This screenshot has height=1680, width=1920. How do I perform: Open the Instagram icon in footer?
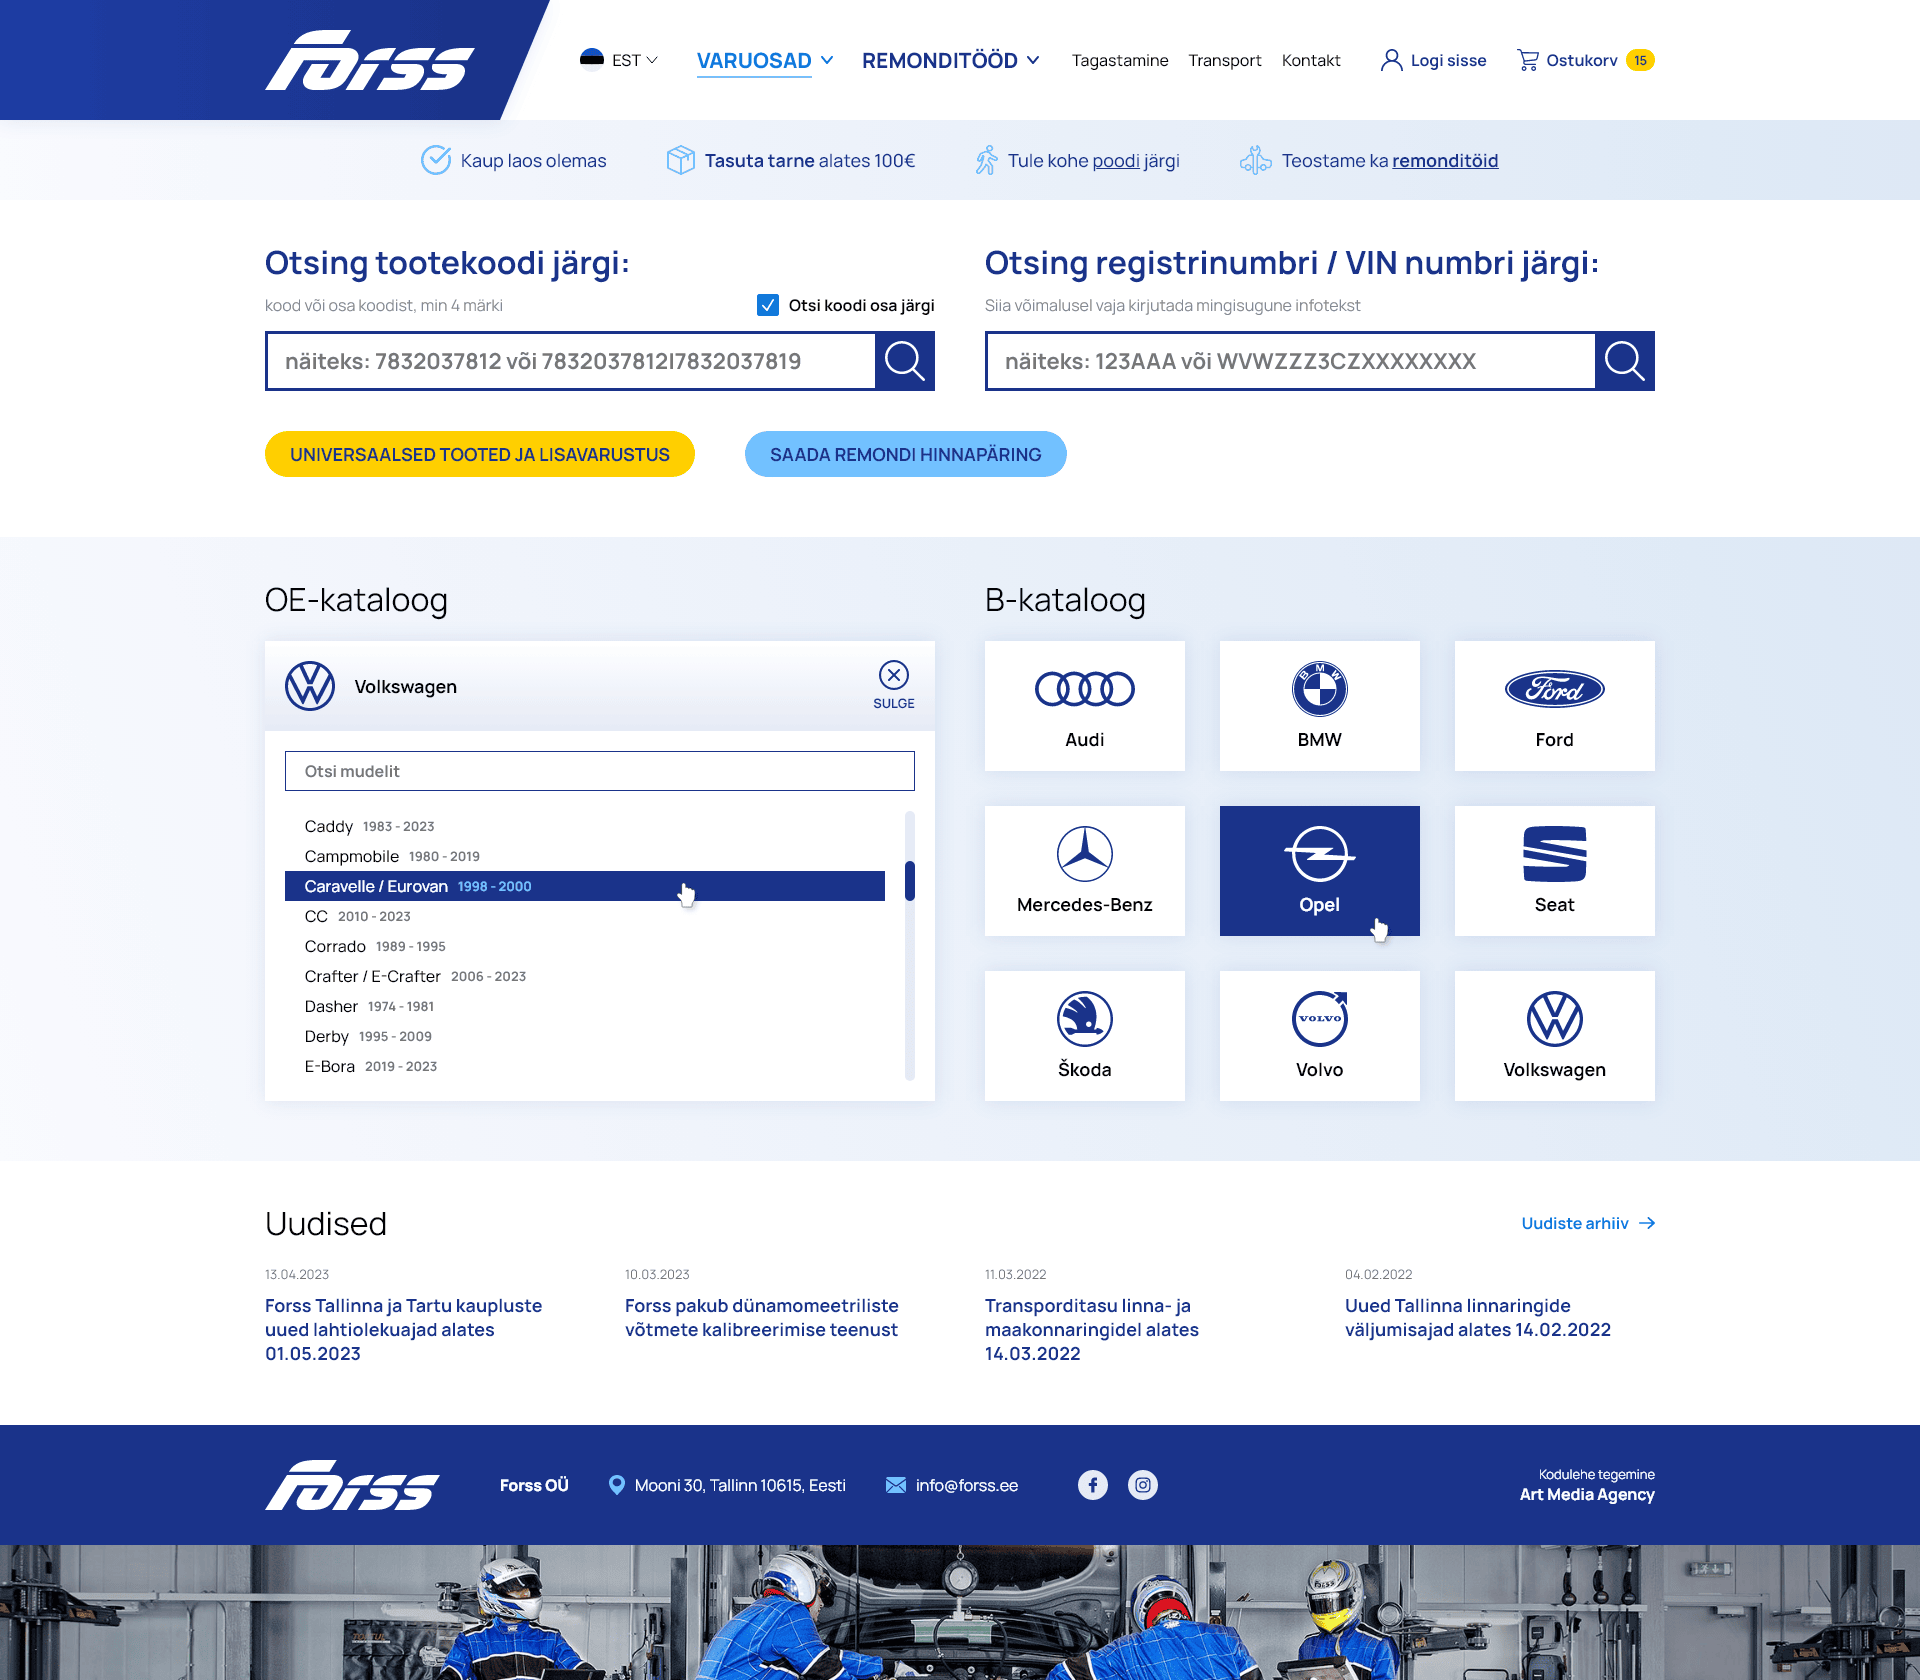1143,1485
